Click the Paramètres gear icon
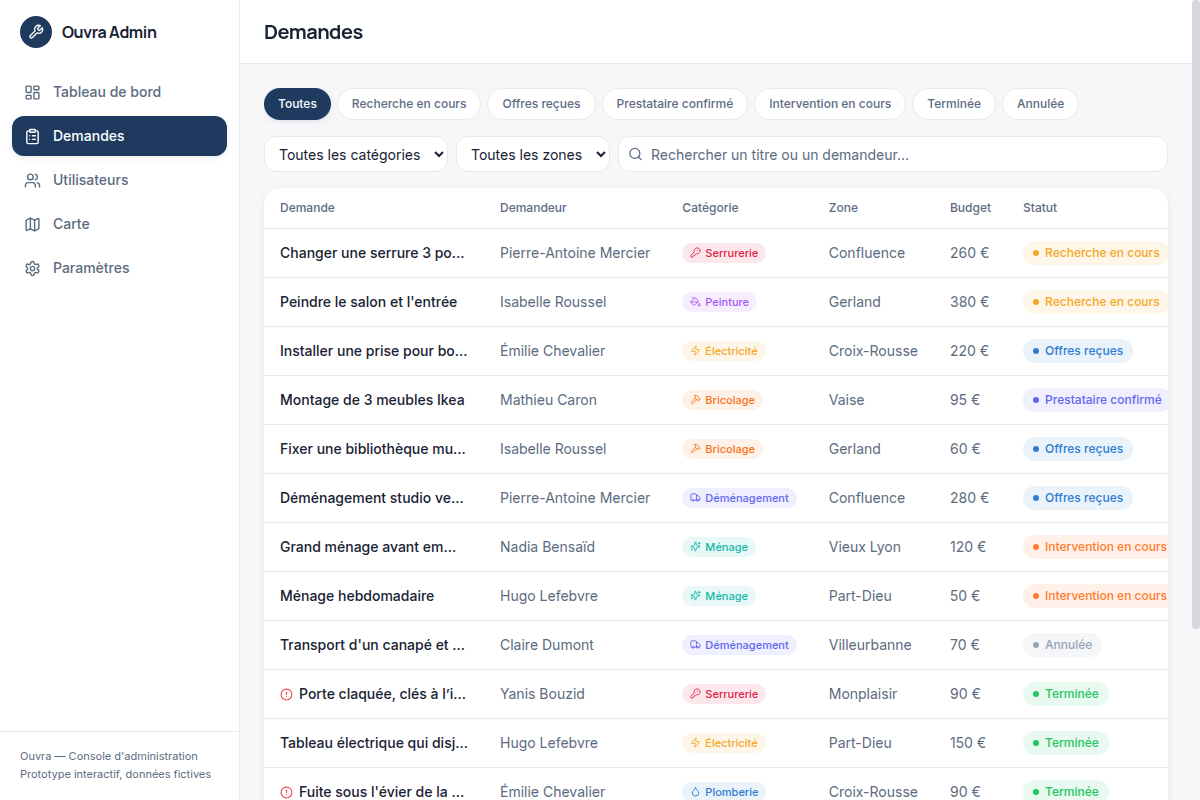This screenshot has width=1200, height=800. pyautogui.click(x=33, y=268)
